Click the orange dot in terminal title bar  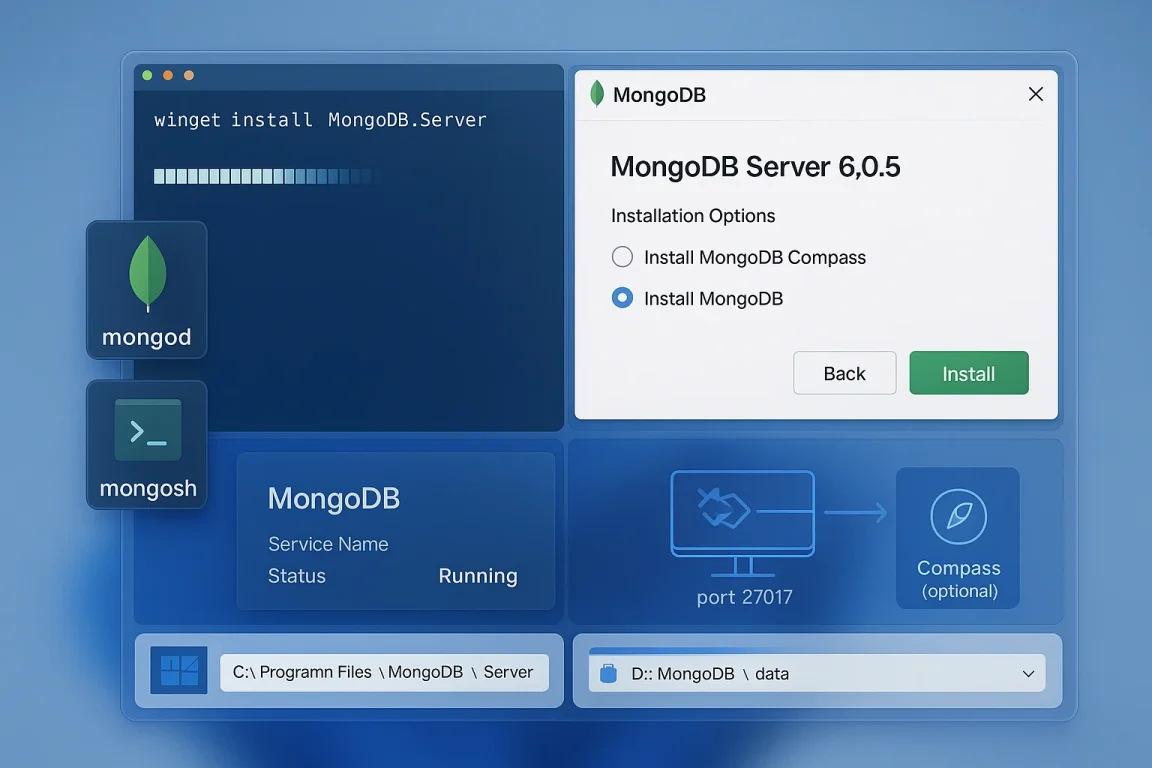(x=168, y=75)
